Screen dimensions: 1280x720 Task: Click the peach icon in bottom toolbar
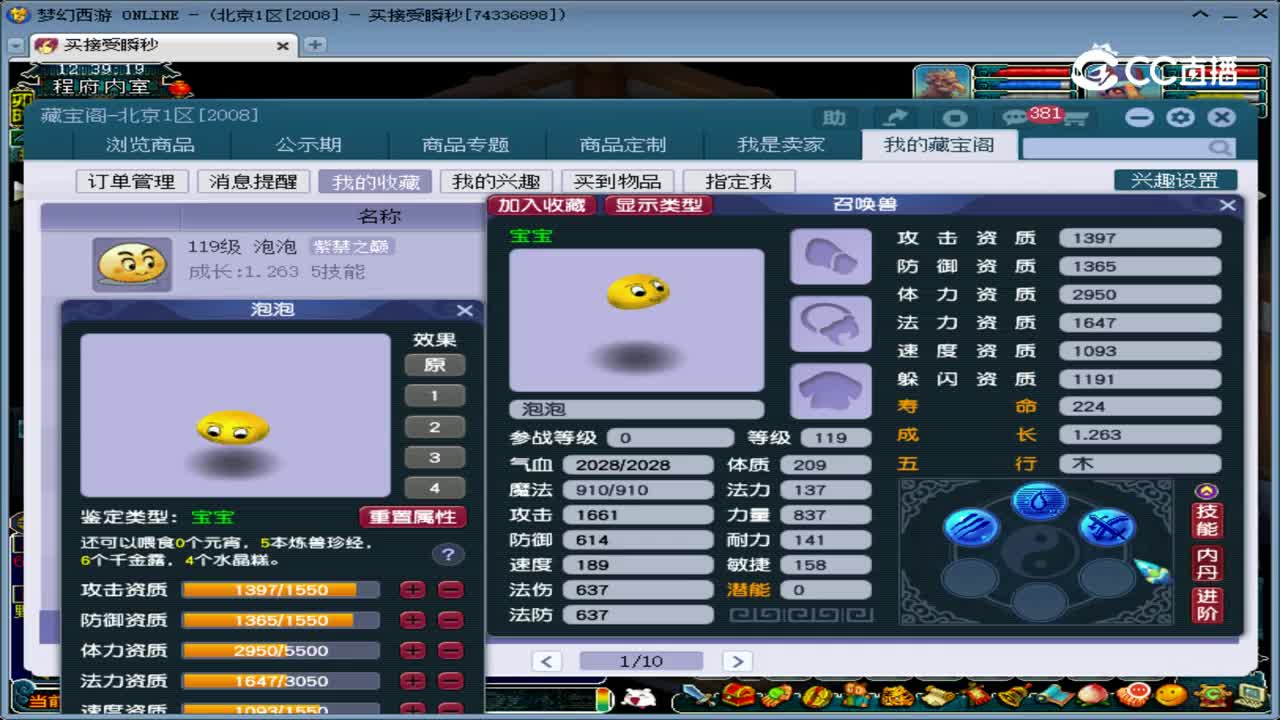pyautogui.click(x=1094, y=695)
